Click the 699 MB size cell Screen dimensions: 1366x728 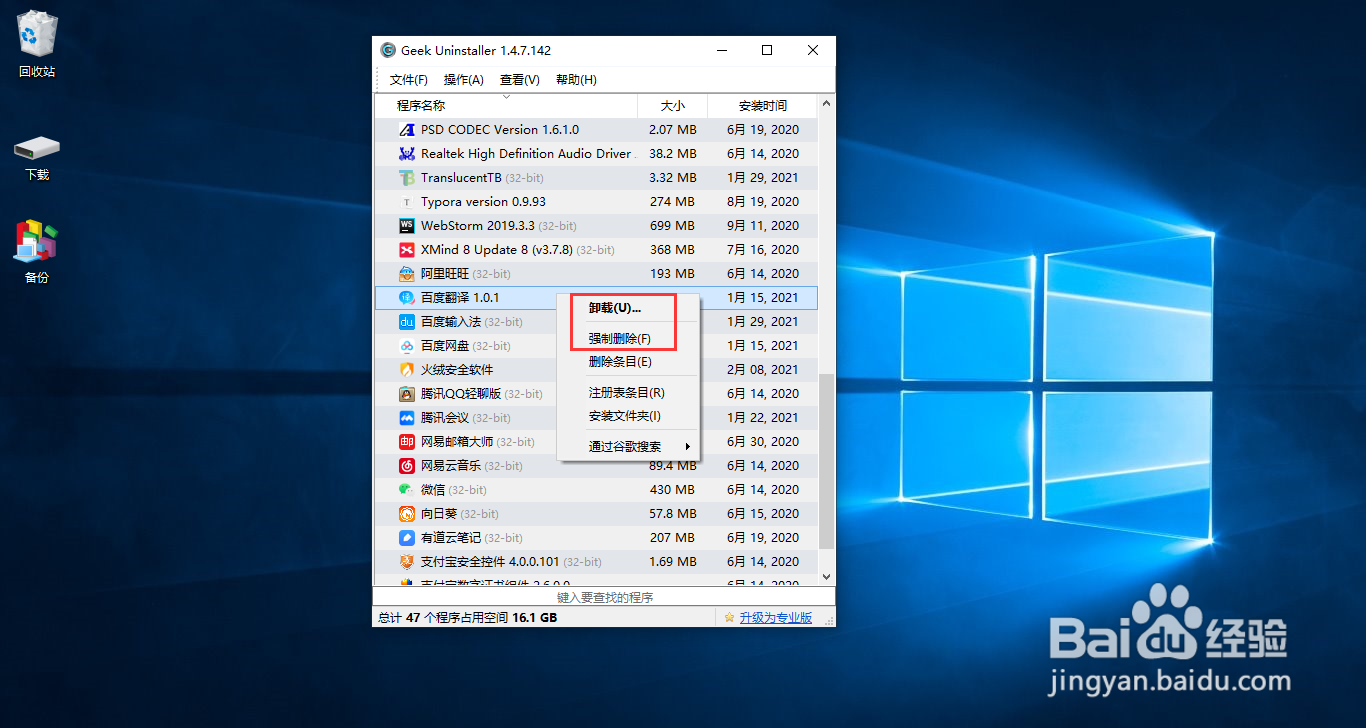click(672, 226)
